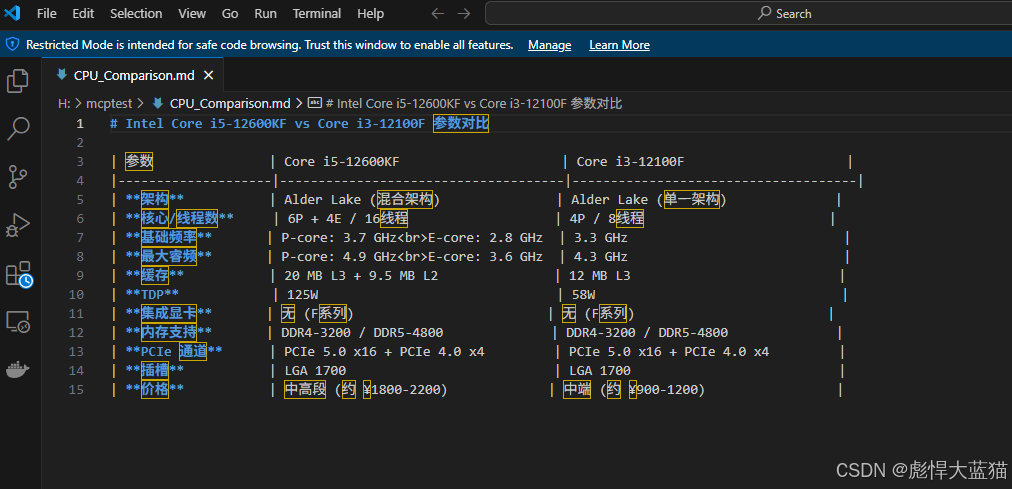Click the '3.3 GHz' cell
The height and width of the screenshot is (489, 1012).
(x=601, y=238)
